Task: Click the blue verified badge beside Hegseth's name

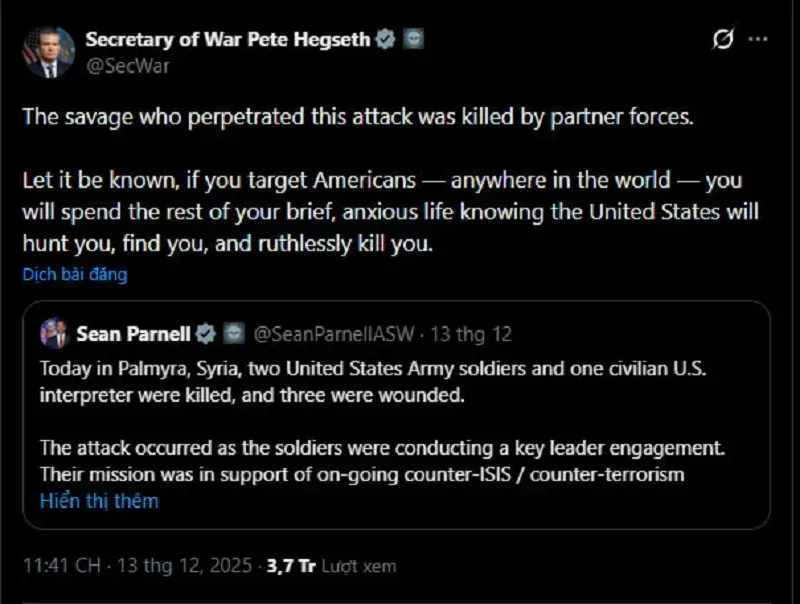Action: [x=384, y=40]
